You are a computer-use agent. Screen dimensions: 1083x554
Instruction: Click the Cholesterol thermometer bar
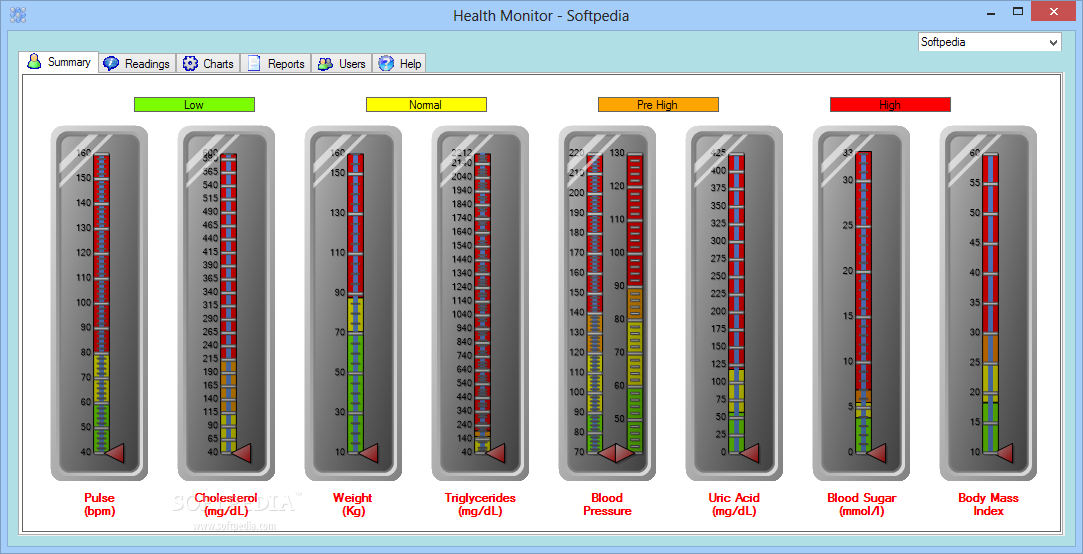[229, 303]
